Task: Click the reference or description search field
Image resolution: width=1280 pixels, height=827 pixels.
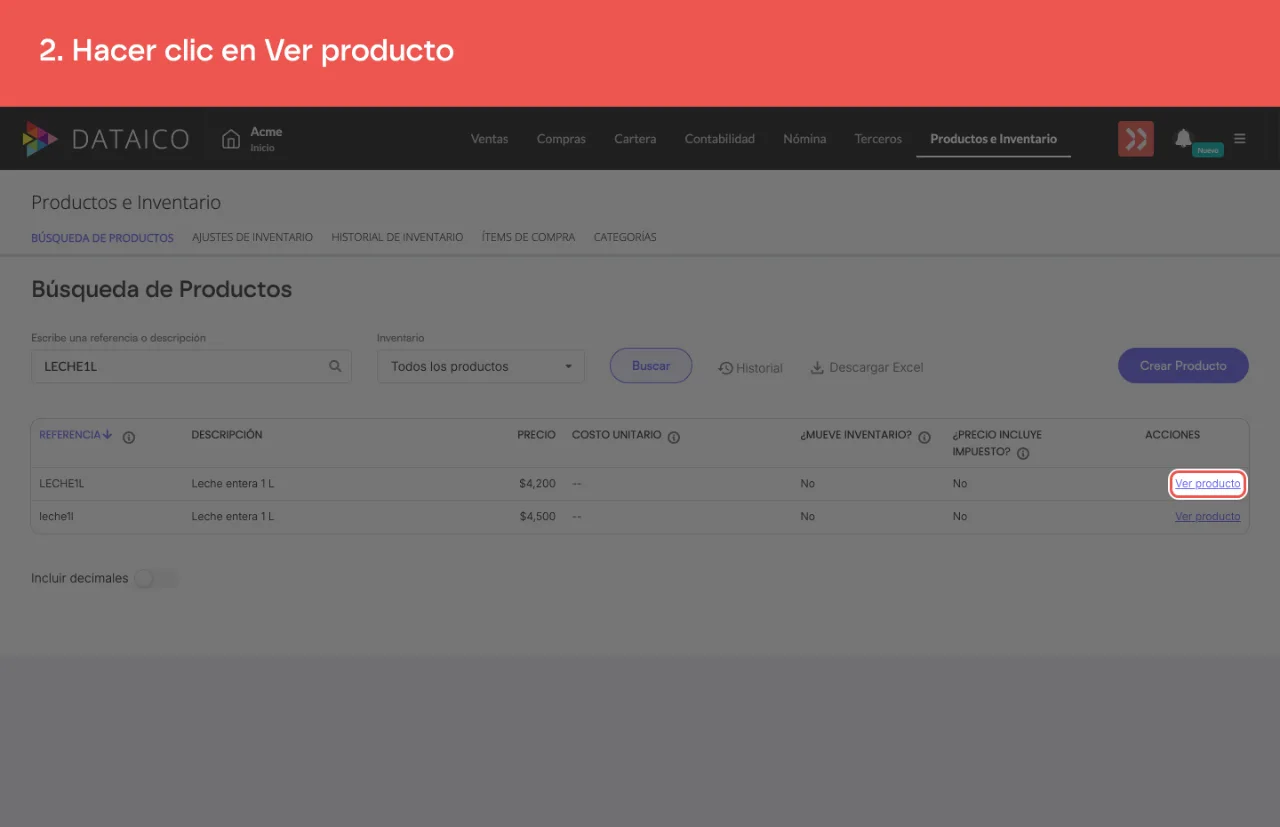Action: pyautogui.click(x=191, y=366)
